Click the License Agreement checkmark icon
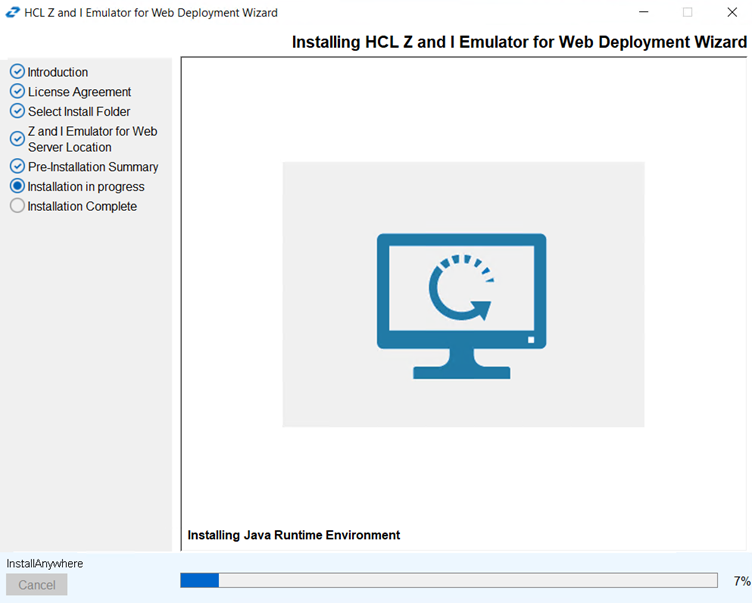 point(17,91)
